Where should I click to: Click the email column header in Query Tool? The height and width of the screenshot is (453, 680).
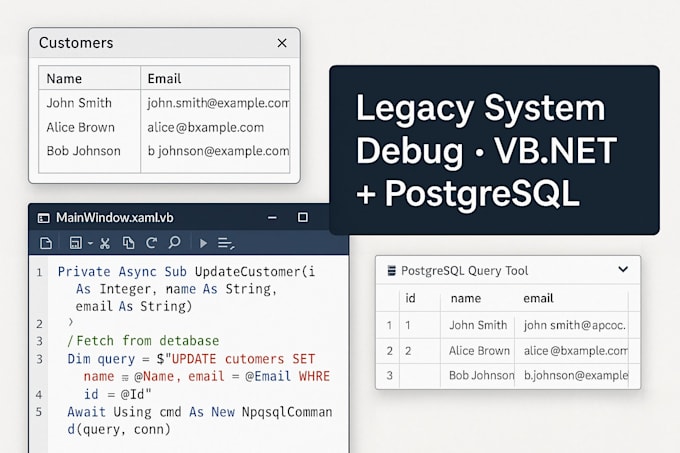click(538, 298)
